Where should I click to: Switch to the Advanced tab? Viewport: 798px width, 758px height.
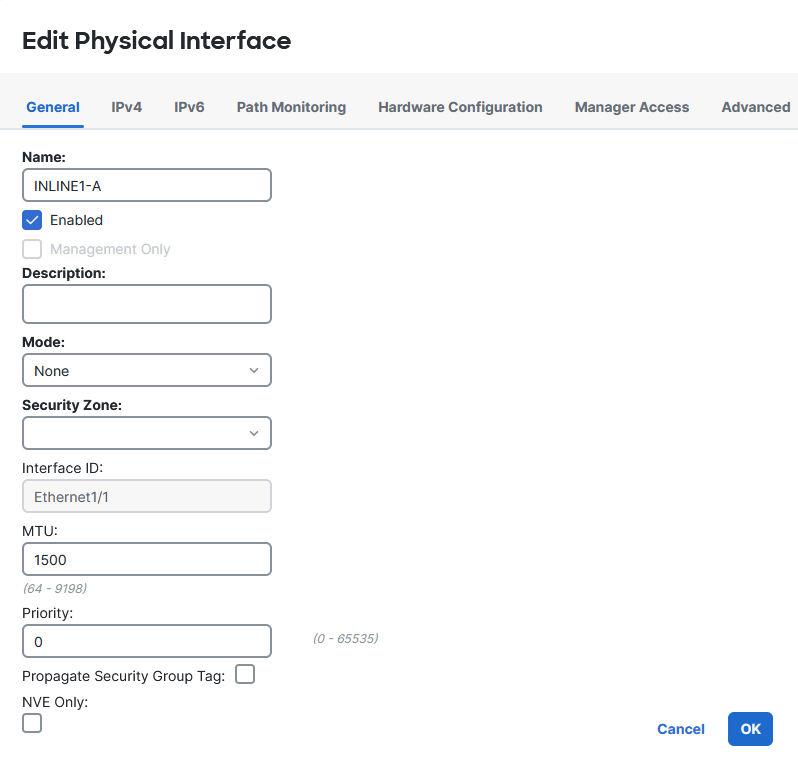755,107
